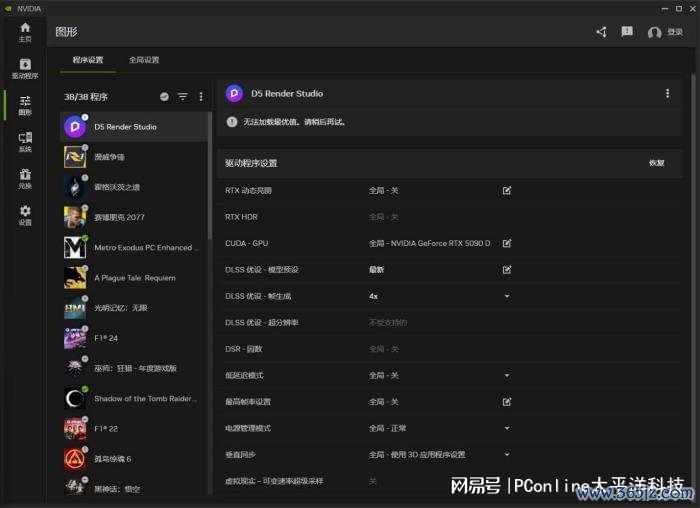Edit the DLSS model preset setting
700x508 pixels.
click(x=507, y=270)
